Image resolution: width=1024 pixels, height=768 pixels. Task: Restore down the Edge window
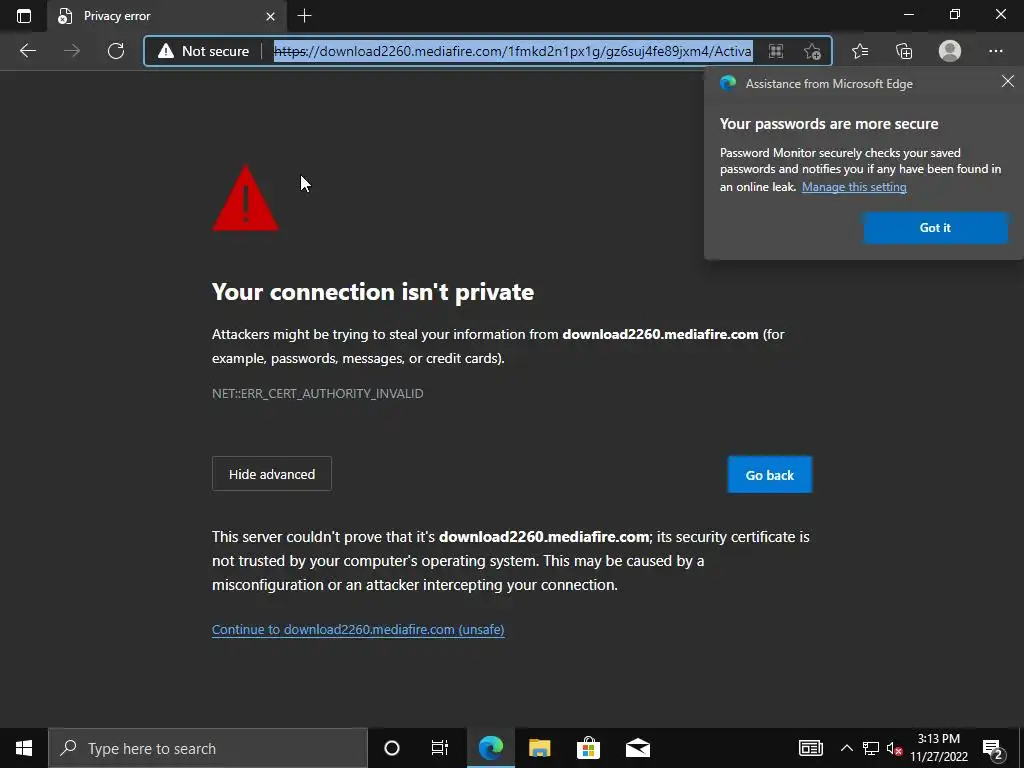coord(955,14)
